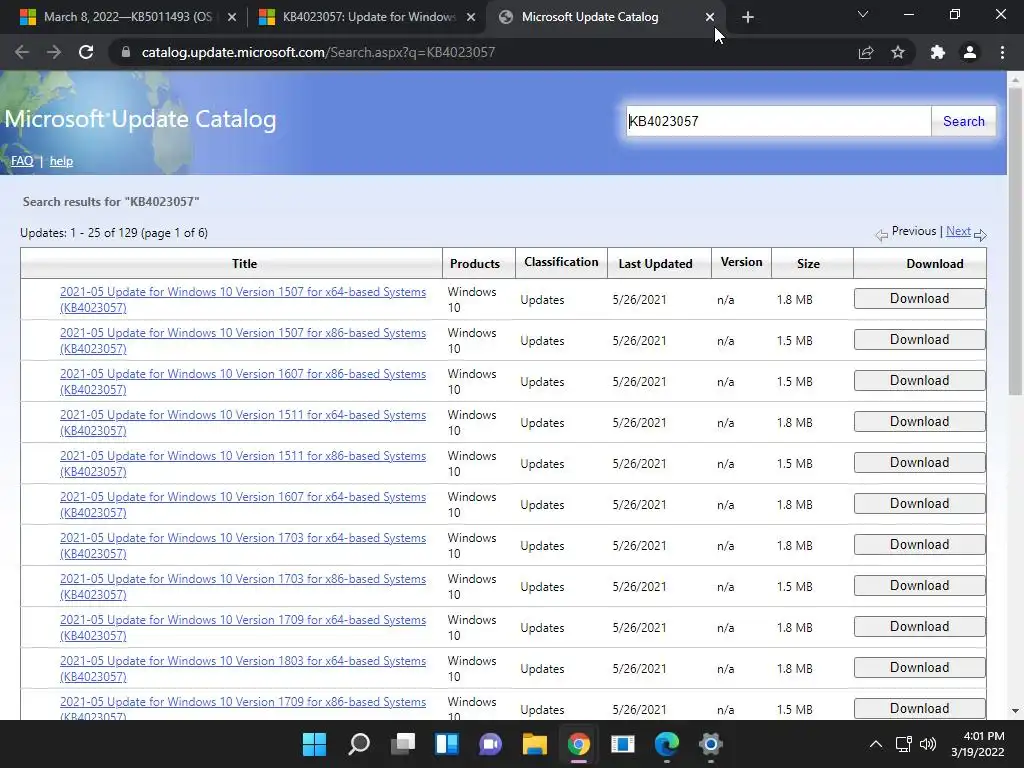
Task: Reload the Update Catalog page
Action: point(86,52)
